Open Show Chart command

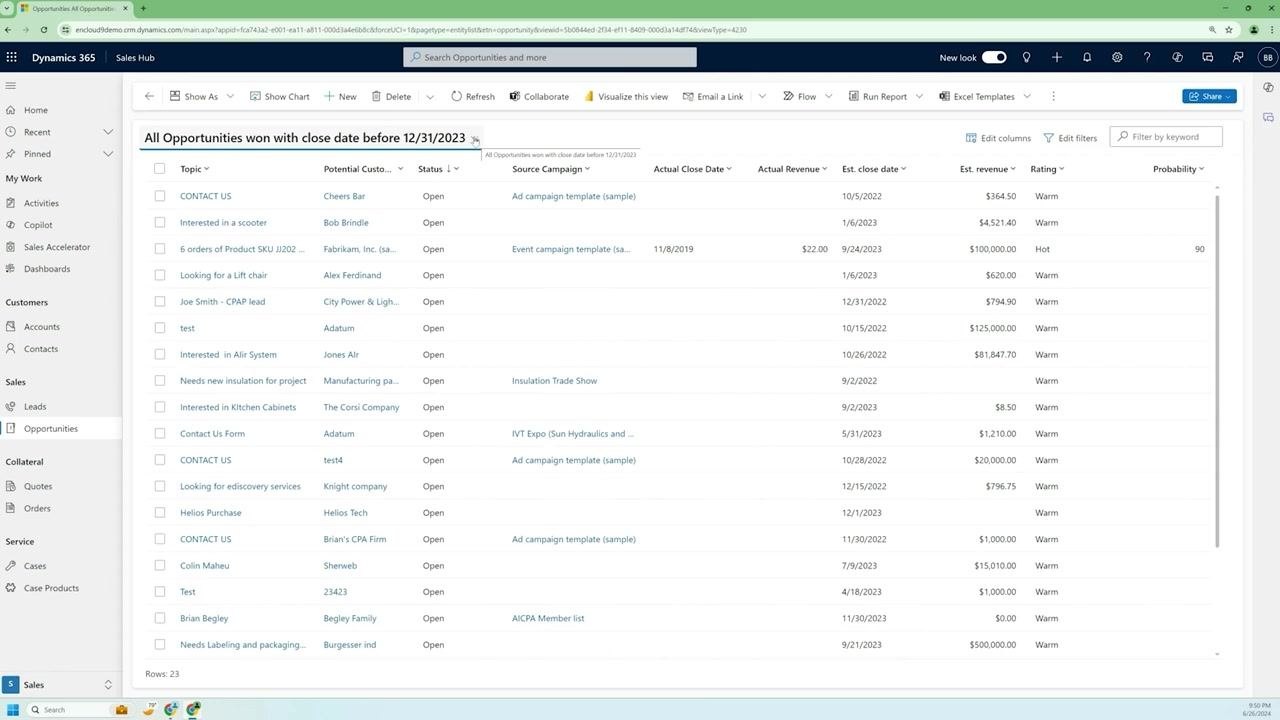click(x=279, y=96)
